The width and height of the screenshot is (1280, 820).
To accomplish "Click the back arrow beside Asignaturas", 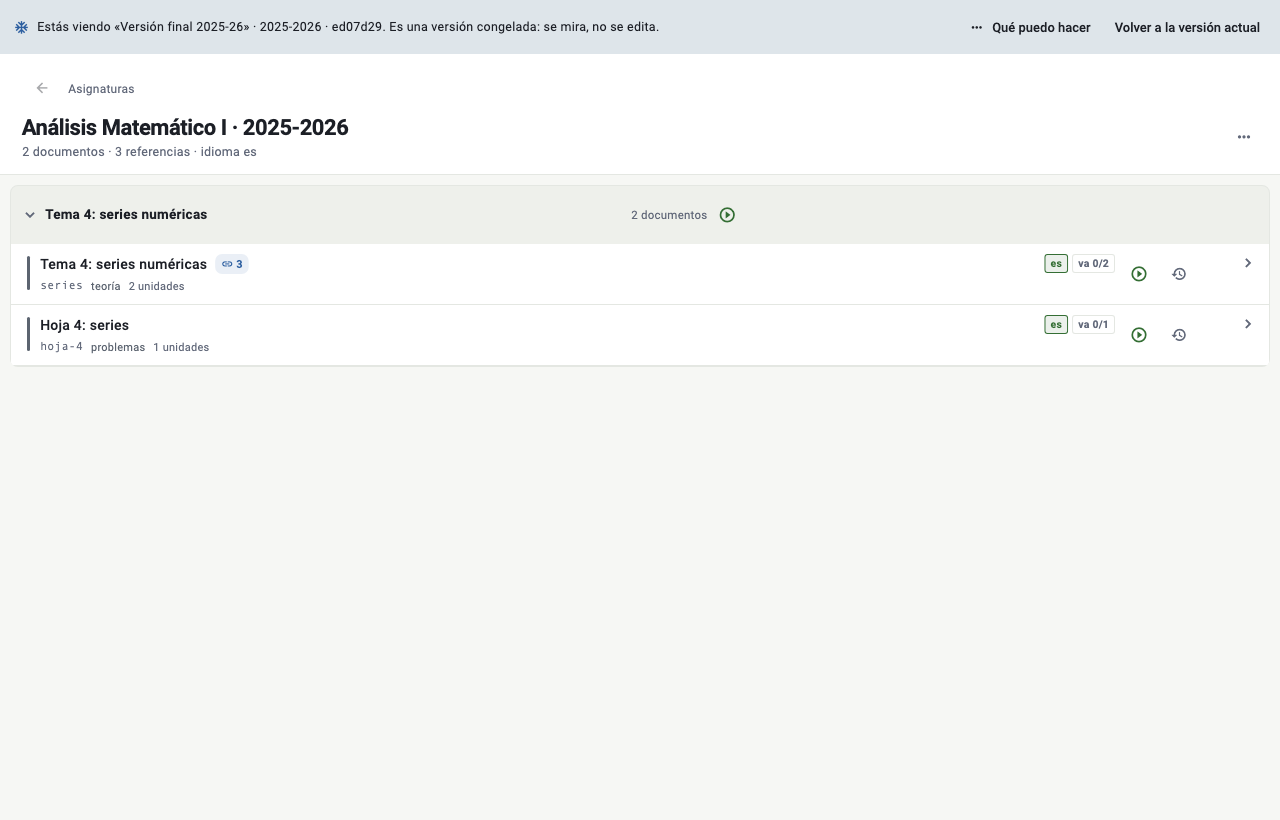I will [42, 88].
